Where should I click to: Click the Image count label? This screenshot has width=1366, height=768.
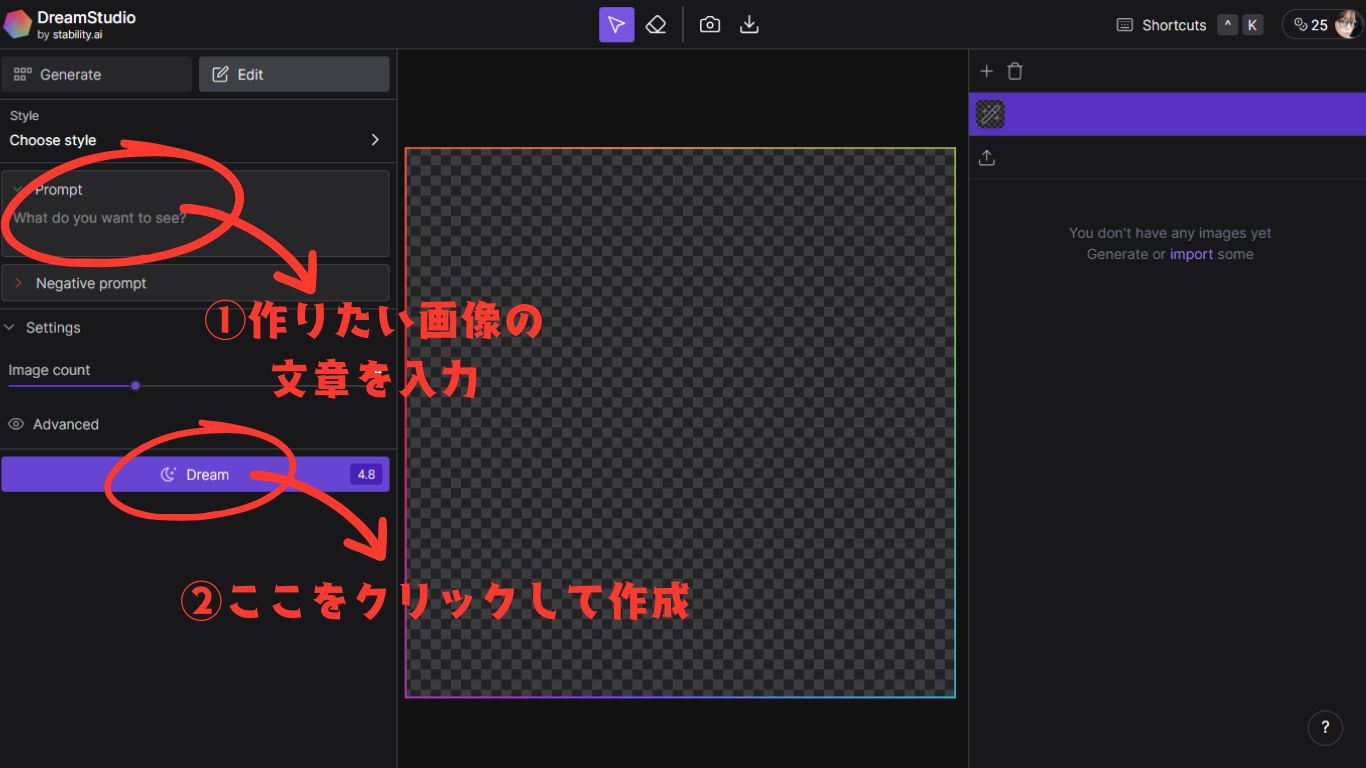49,370
